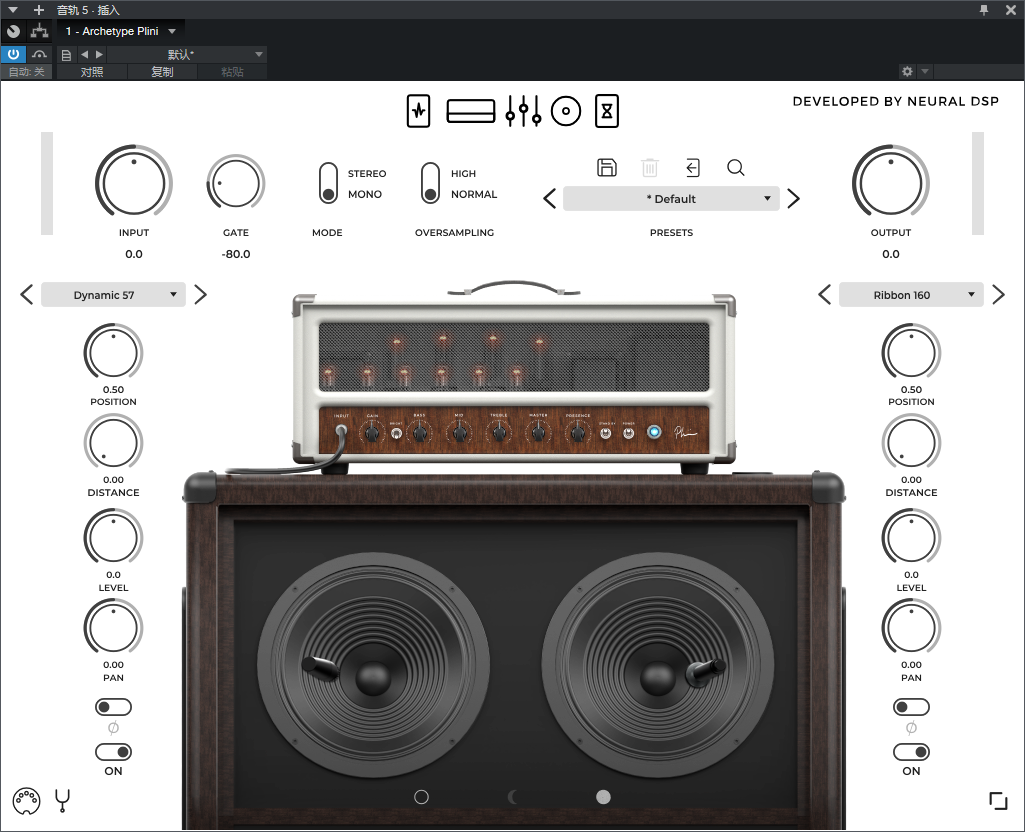The height and width of the screenshot is (832, 1025).
Task: Click the DEVELOPED BY NEURAL DSP text
Action: pyautogui.click(x=896, y=101)
